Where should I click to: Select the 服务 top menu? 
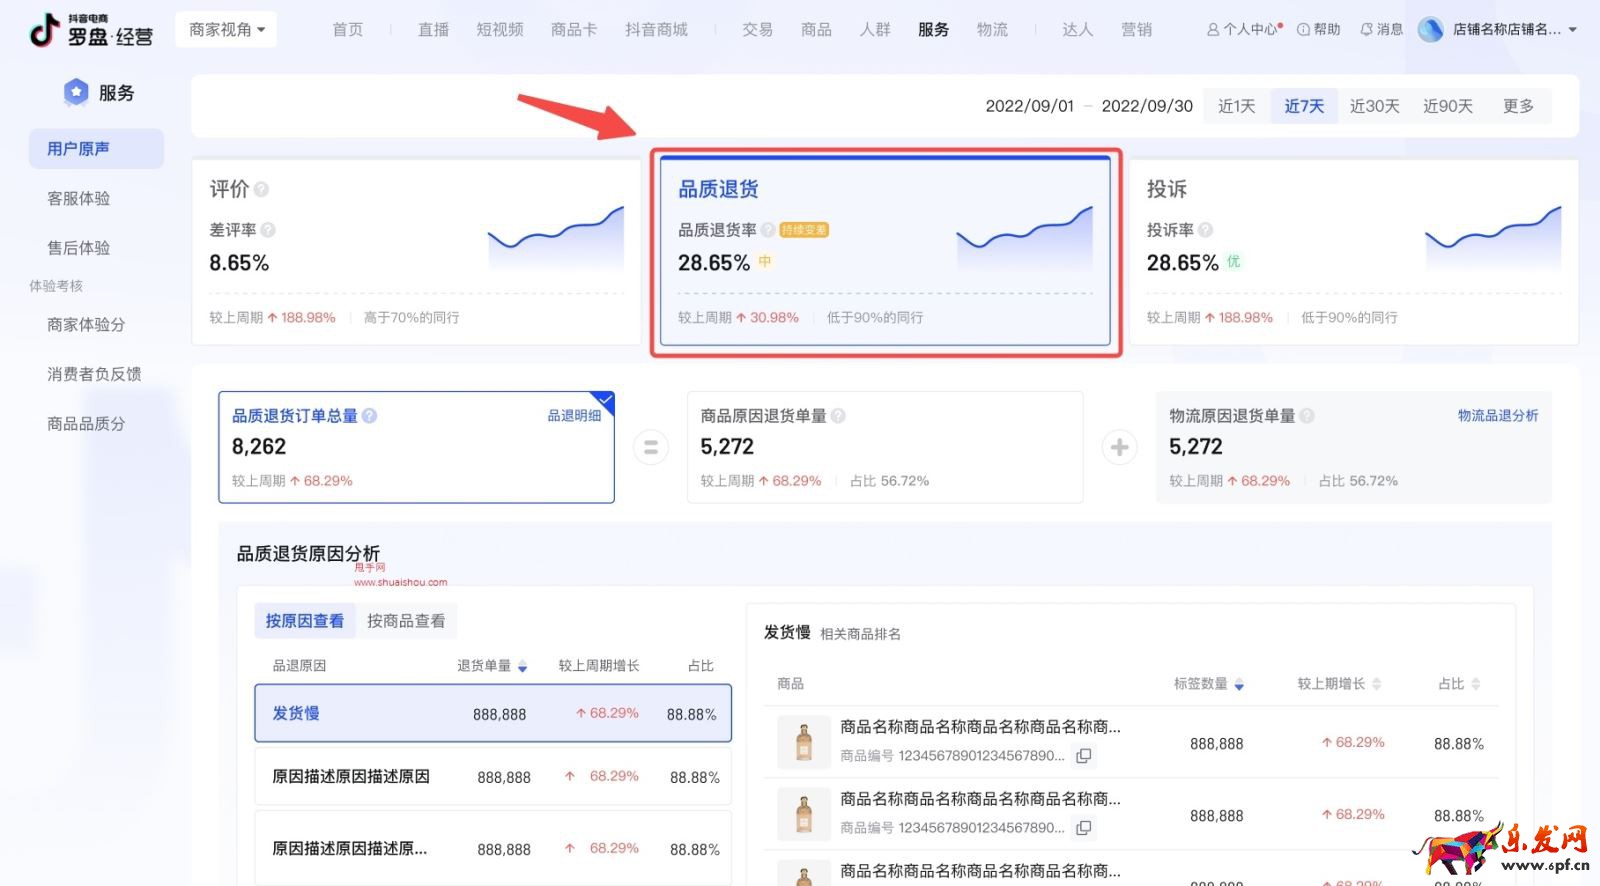point(934,30)
